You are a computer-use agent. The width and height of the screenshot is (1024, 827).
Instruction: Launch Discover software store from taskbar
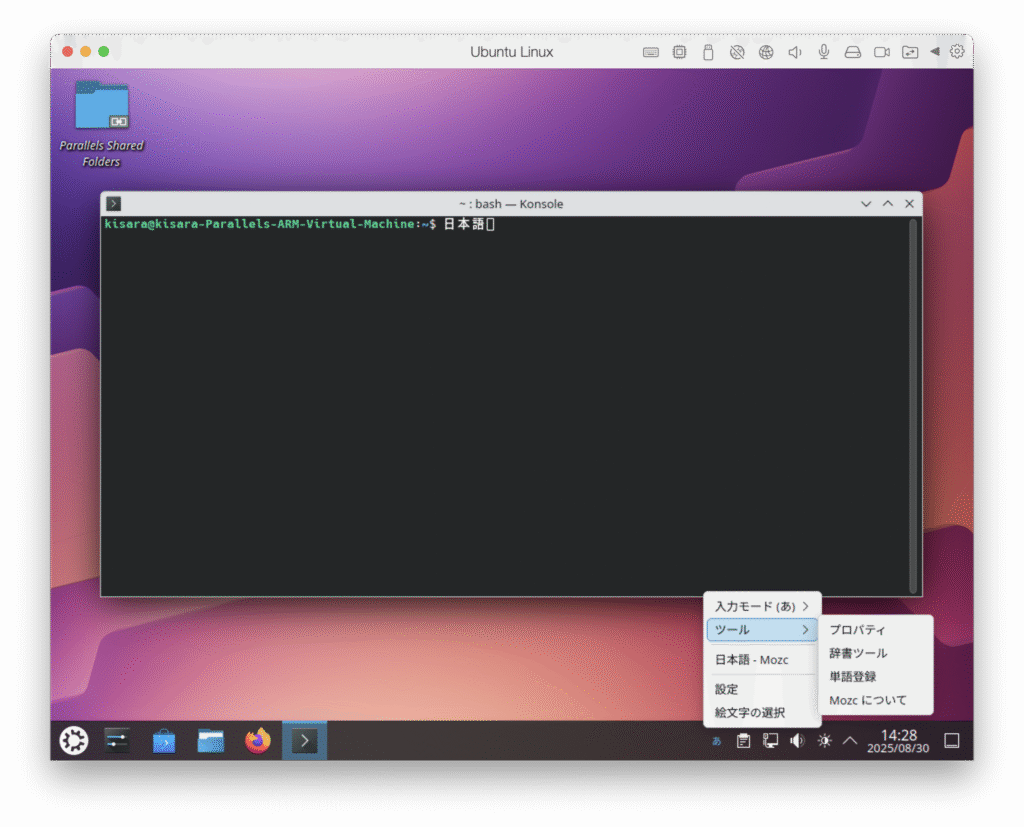tap(164, 741)
